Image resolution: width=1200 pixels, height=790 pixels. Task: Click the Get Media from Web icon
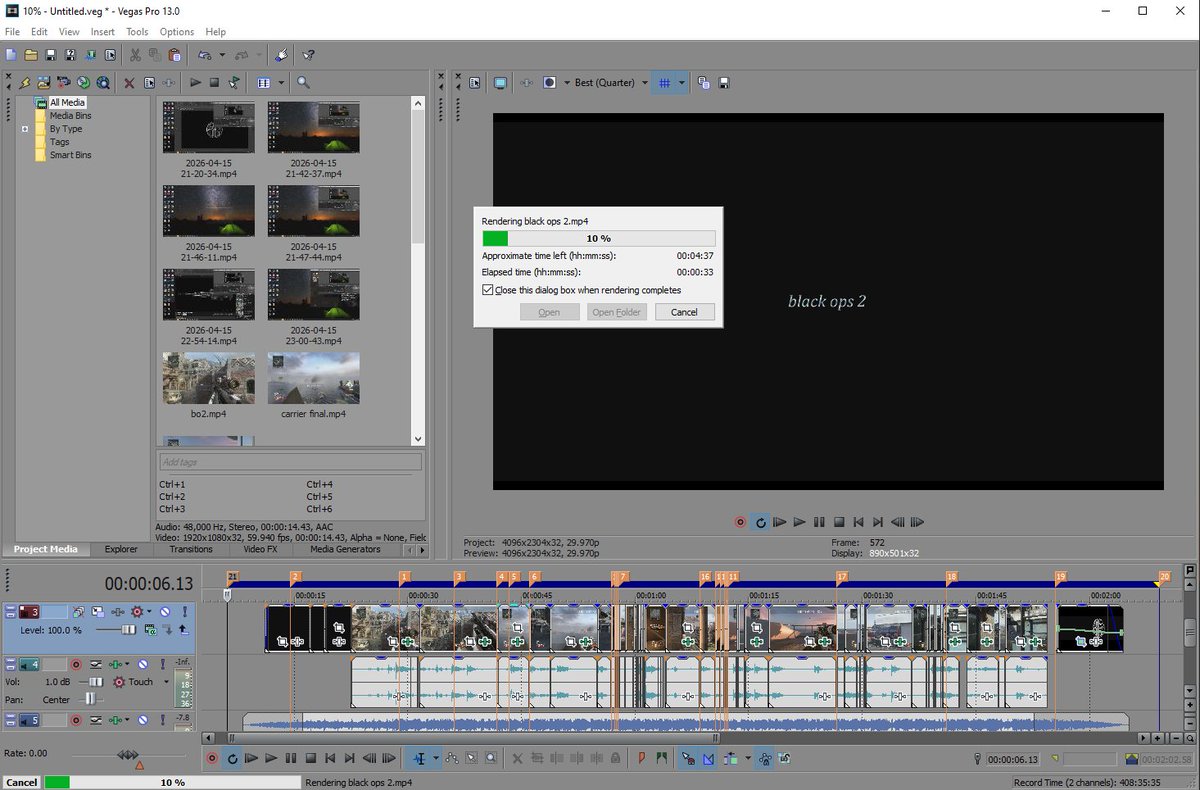pyautogui.click(x=103, y=82)
